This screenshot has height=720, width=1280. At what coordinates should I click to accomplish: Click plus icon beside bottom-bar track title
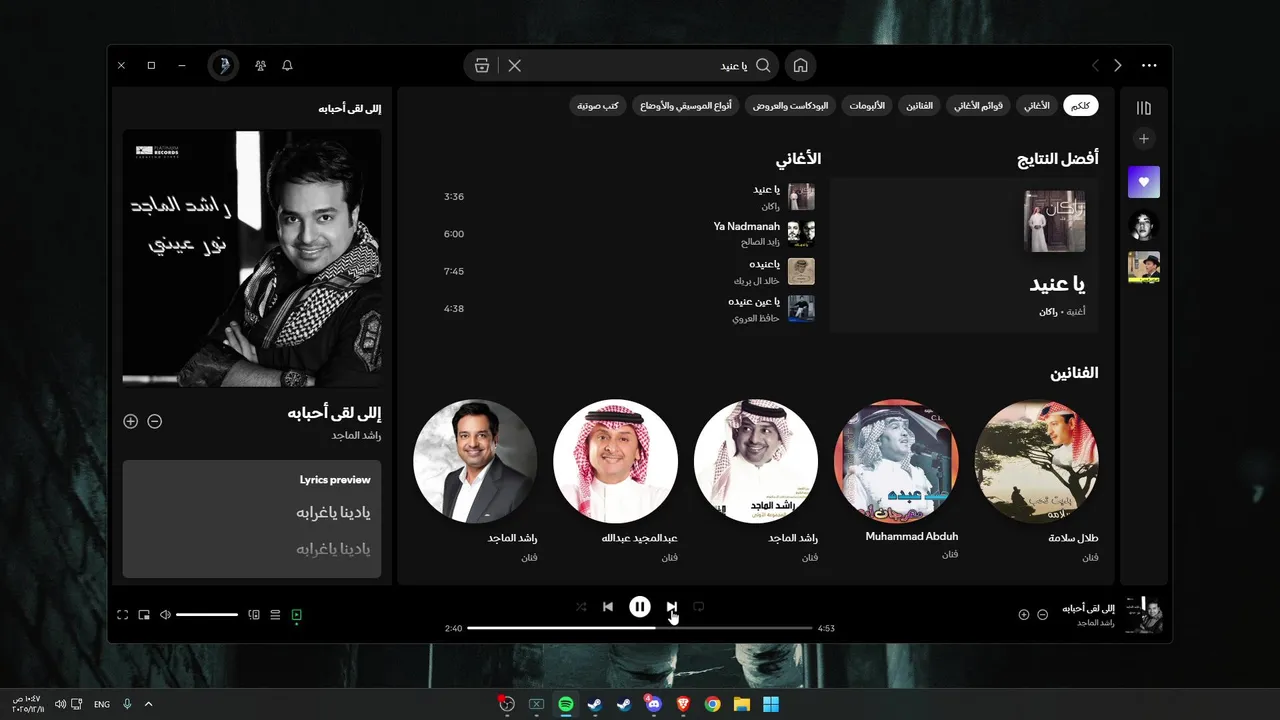tap(1023, 614)
